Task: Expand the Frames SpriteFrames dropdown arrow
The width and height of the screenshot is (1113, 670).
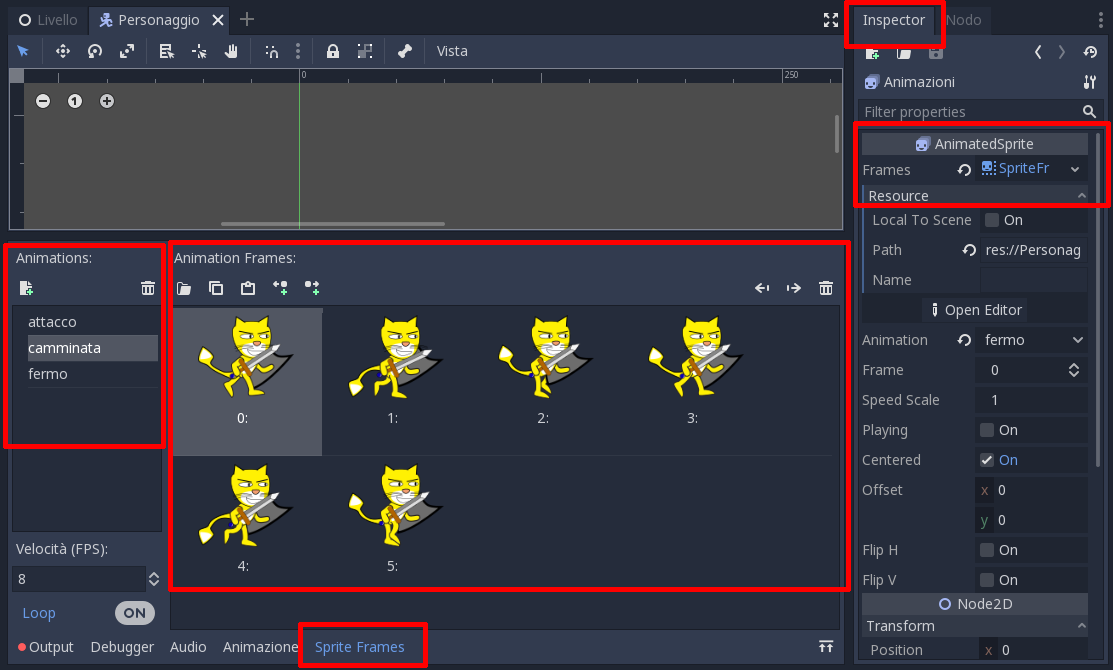Action: click(x=1075, y=169)
